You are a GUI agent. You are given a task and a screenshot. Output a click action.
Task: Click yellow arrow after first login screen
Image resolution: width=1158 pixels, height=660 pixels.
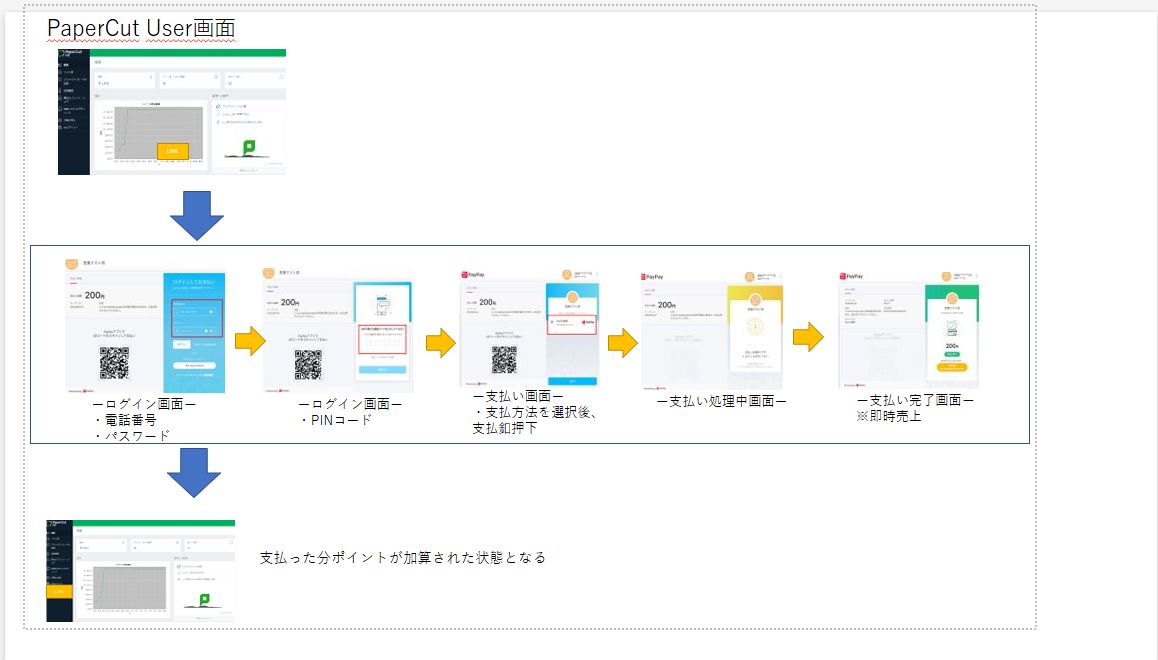pyautogui.click(x=249, y=342)
